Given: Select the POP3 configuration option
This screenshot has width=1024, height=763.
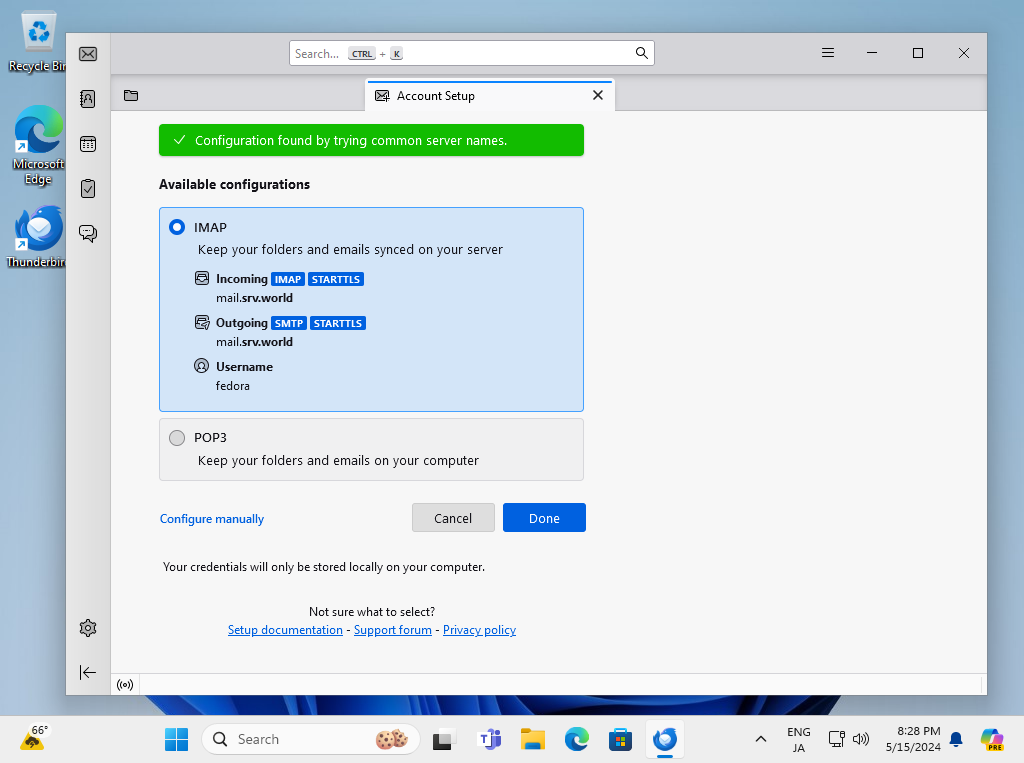Looking at the screenshot, I should (x=177, y=437).
